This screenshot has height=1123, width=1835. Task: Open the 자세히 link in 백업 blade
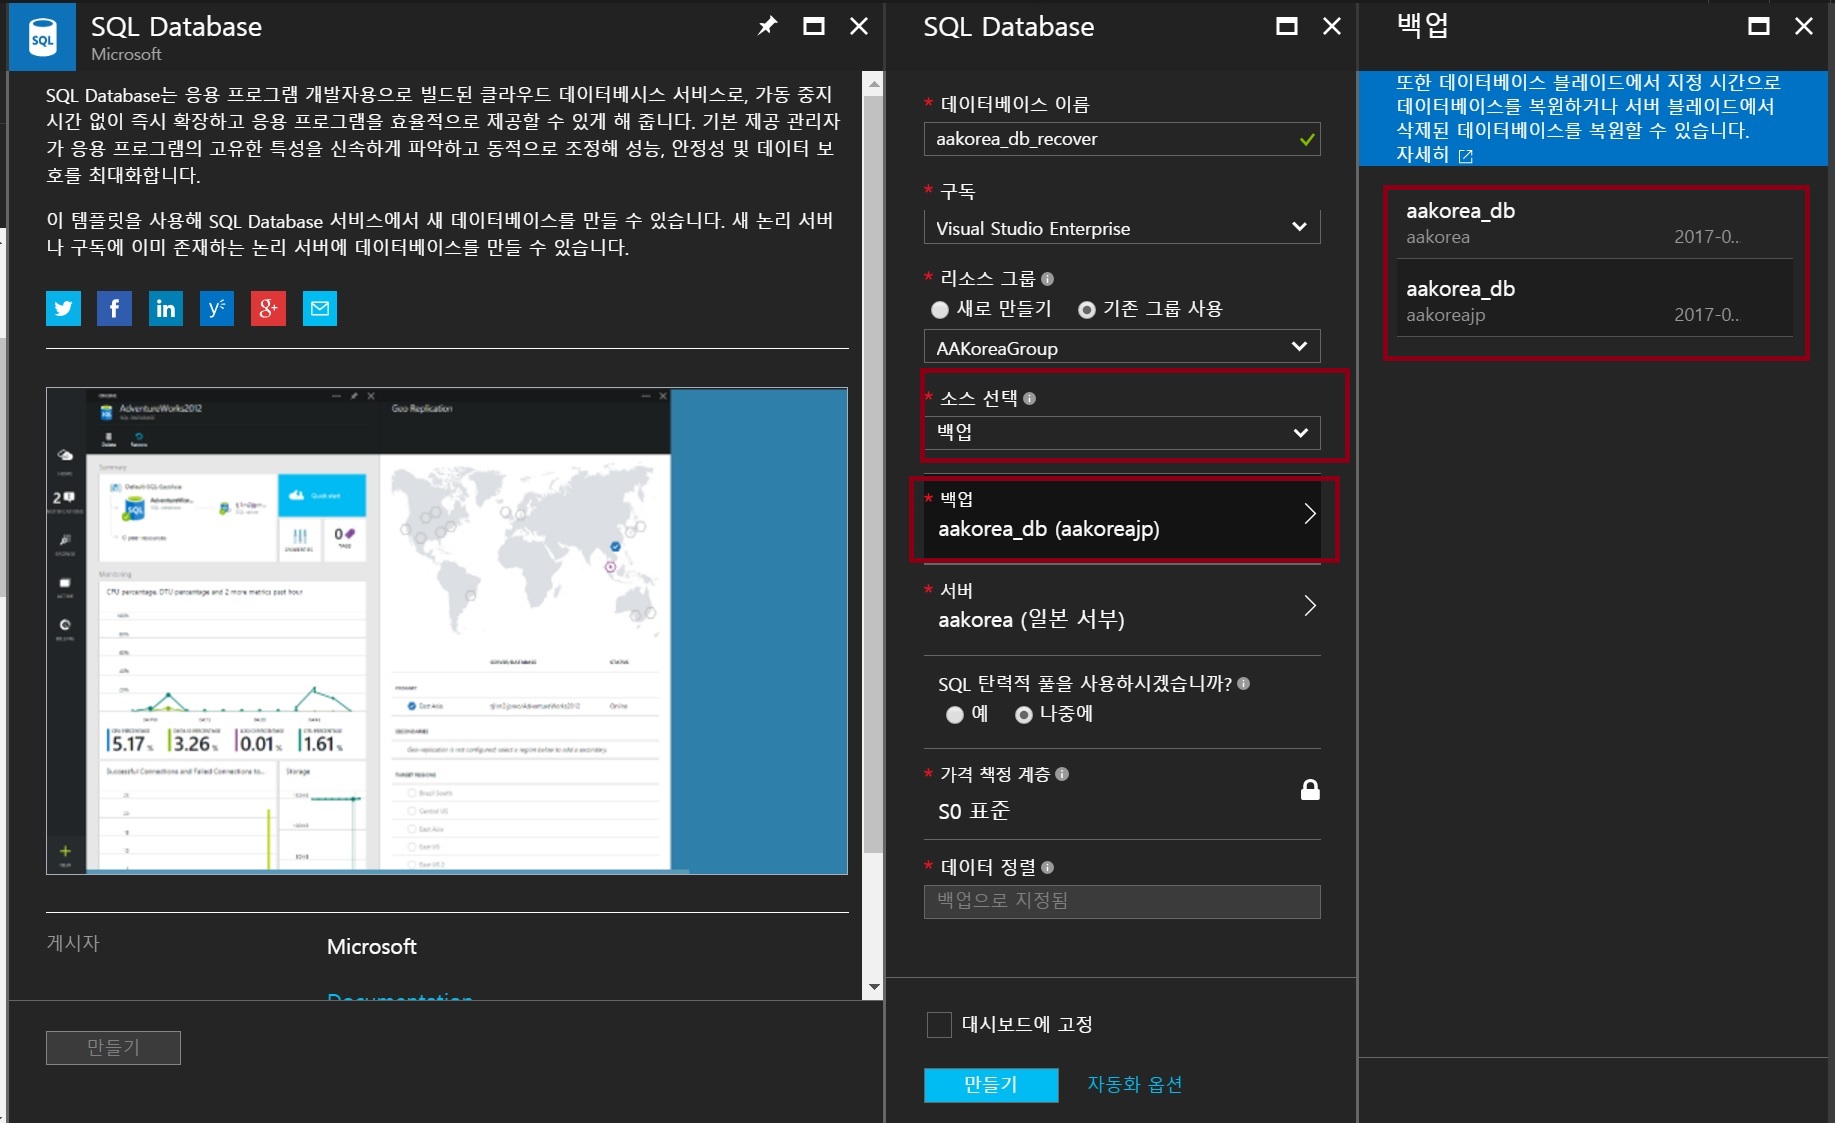[1422, 155]
